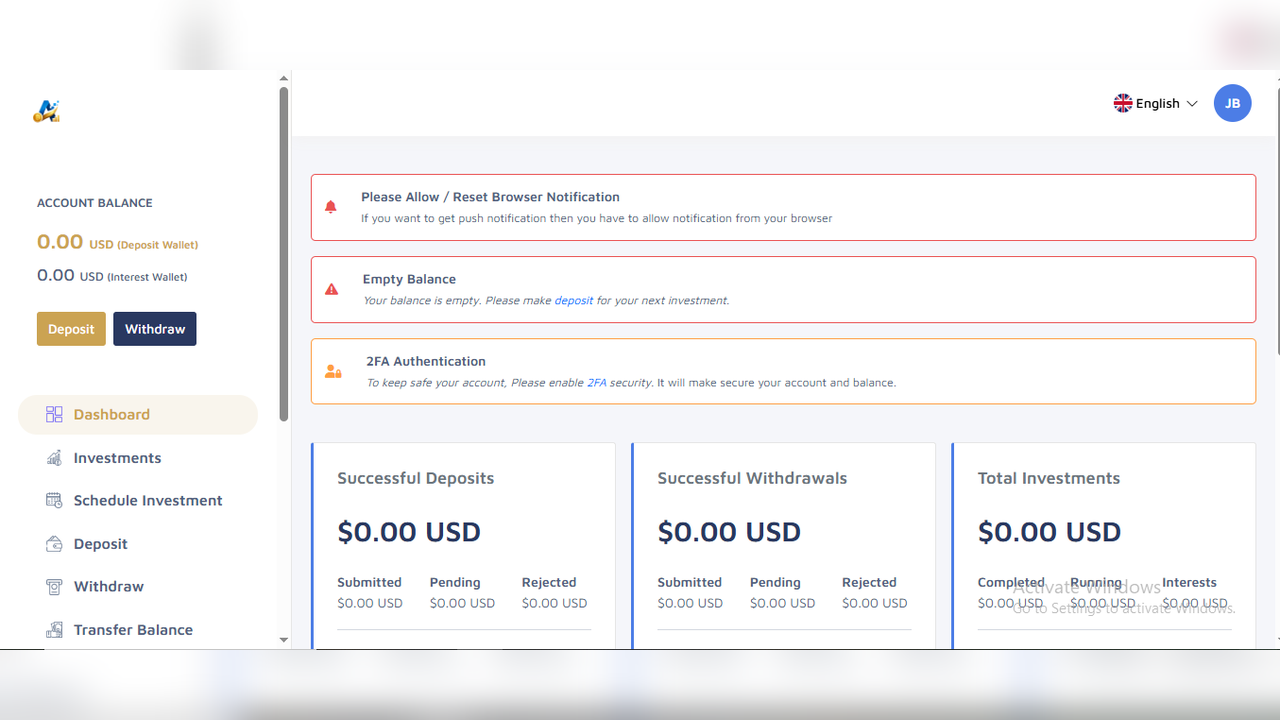Click the site logo in sidebar

tap(47, 111)
